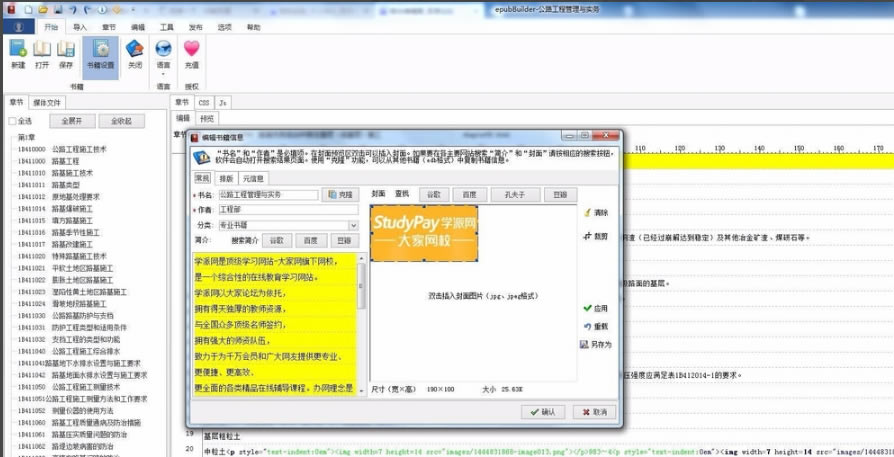Viewport: 894px width, 457px height.
Task: Open the Edit (编辑) ribbon tab
Action: click(x=137, y=27)
